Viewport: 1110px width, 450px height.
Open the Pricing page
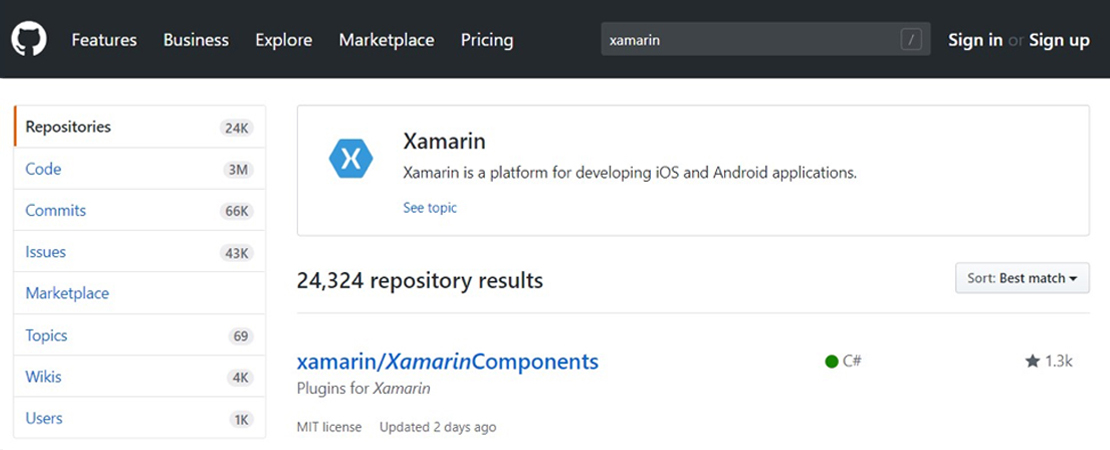pyautogui.click(x=487, y=40)
